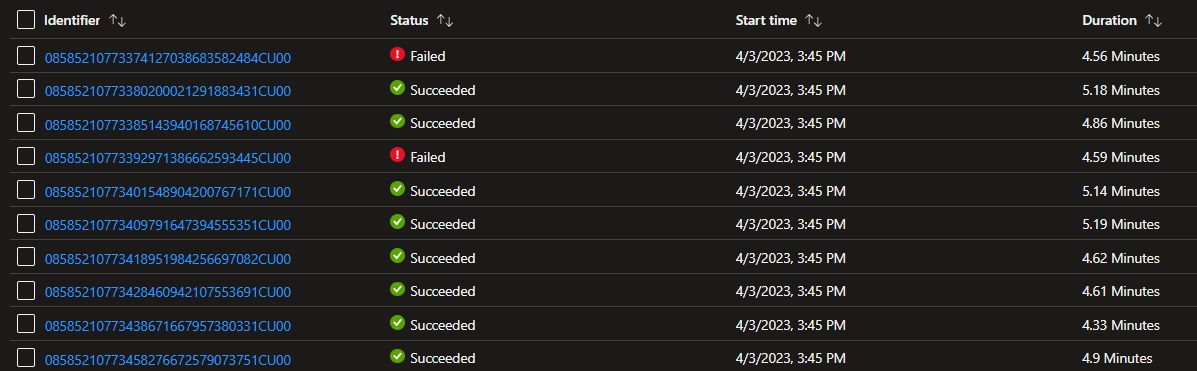Click Failed icon for 4.59 Minutes run
Image resolution: width=1197 pixels, height=371 pixels.
pyautogui.click(x=397, y=156)
